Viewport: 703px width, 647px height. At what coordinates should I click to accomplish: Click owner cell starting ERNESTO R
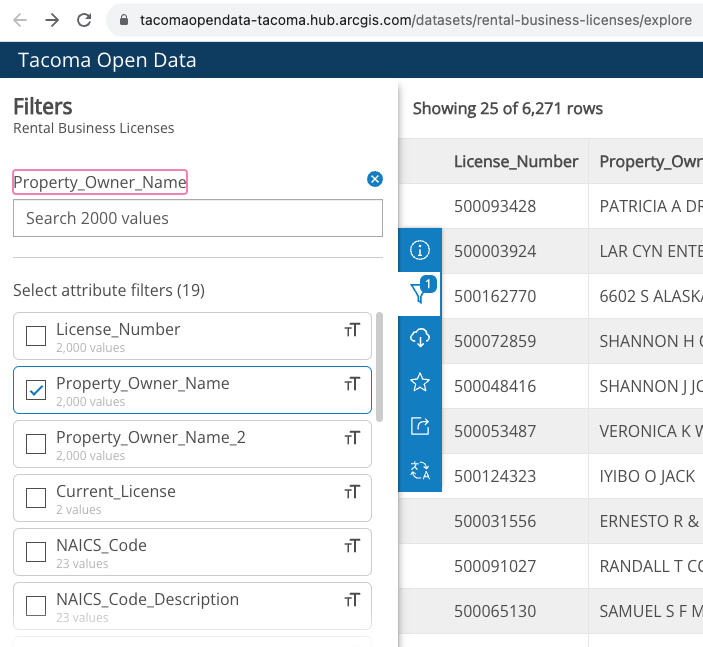coord(651,521)
